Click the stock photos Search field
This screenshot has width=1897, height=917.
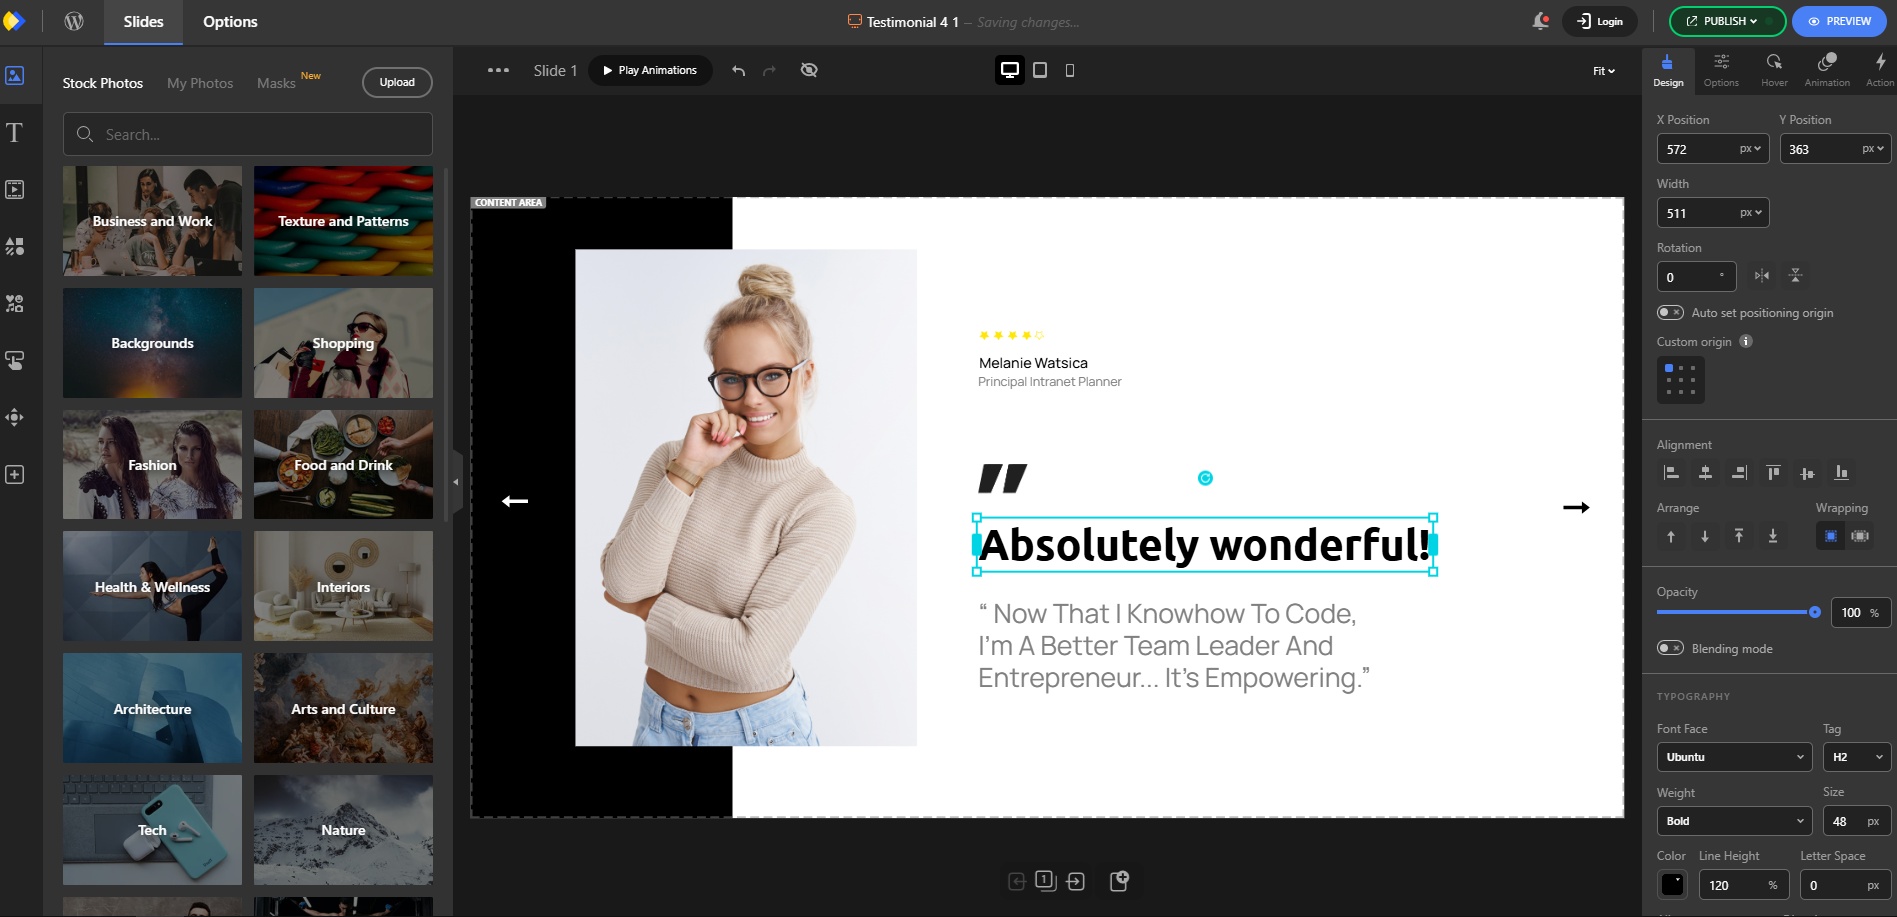tap(248, 134)
